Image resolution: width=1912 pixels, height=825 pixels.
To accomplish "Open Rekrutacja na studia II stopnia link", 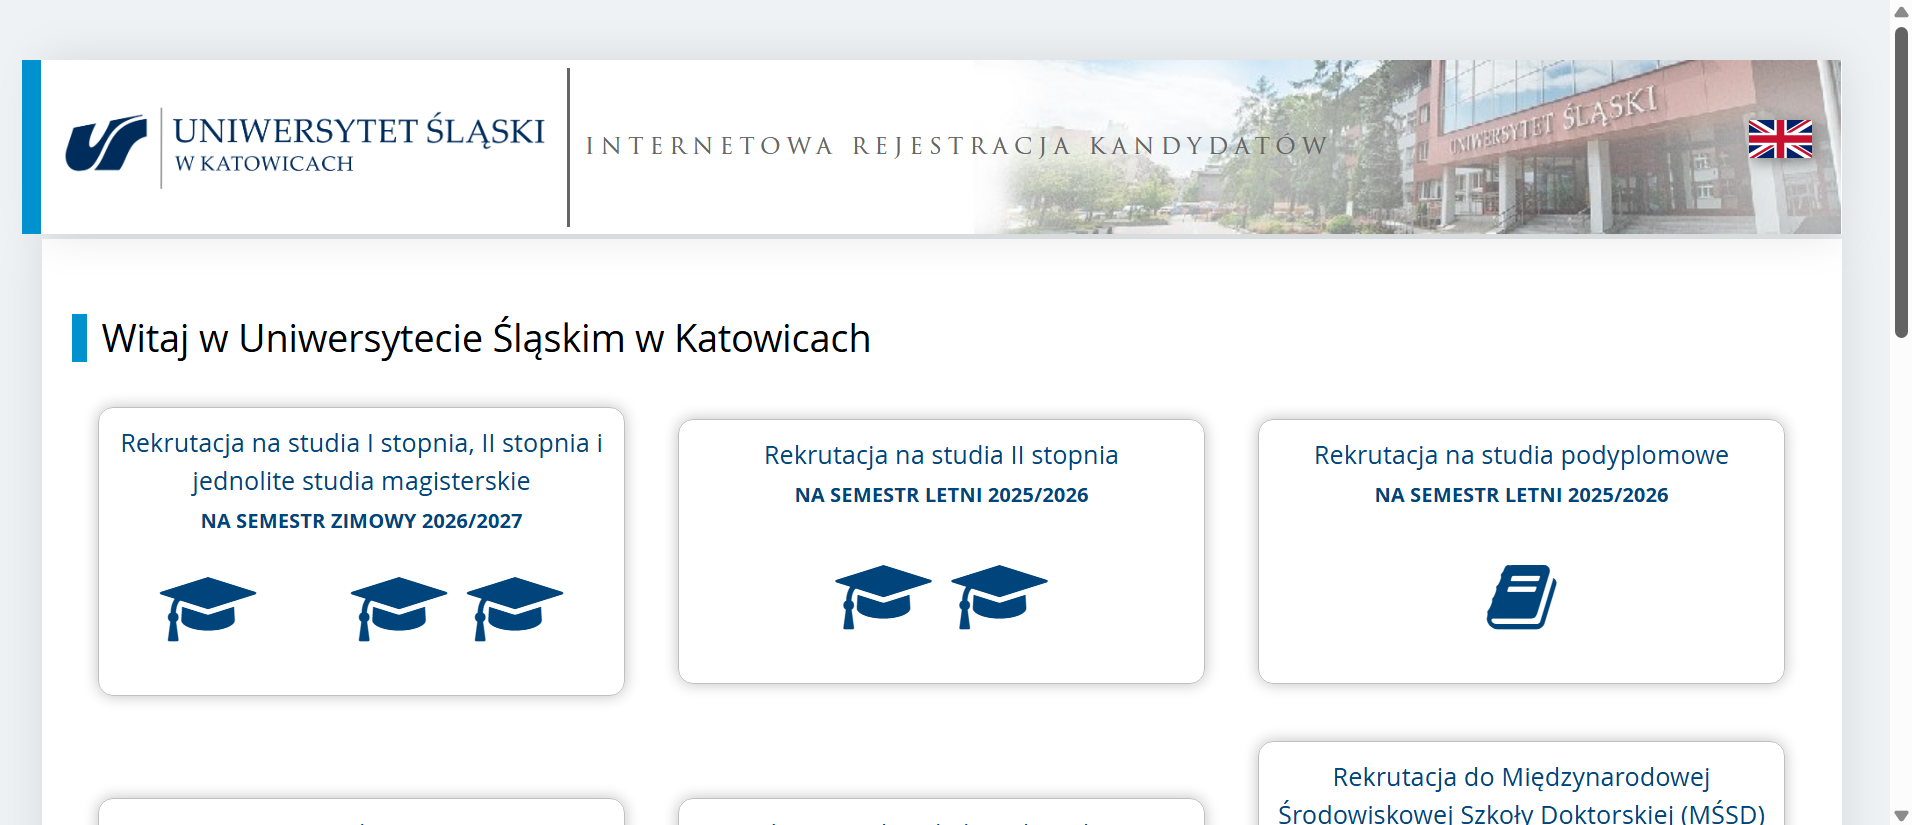I will [x=941, y=455].
